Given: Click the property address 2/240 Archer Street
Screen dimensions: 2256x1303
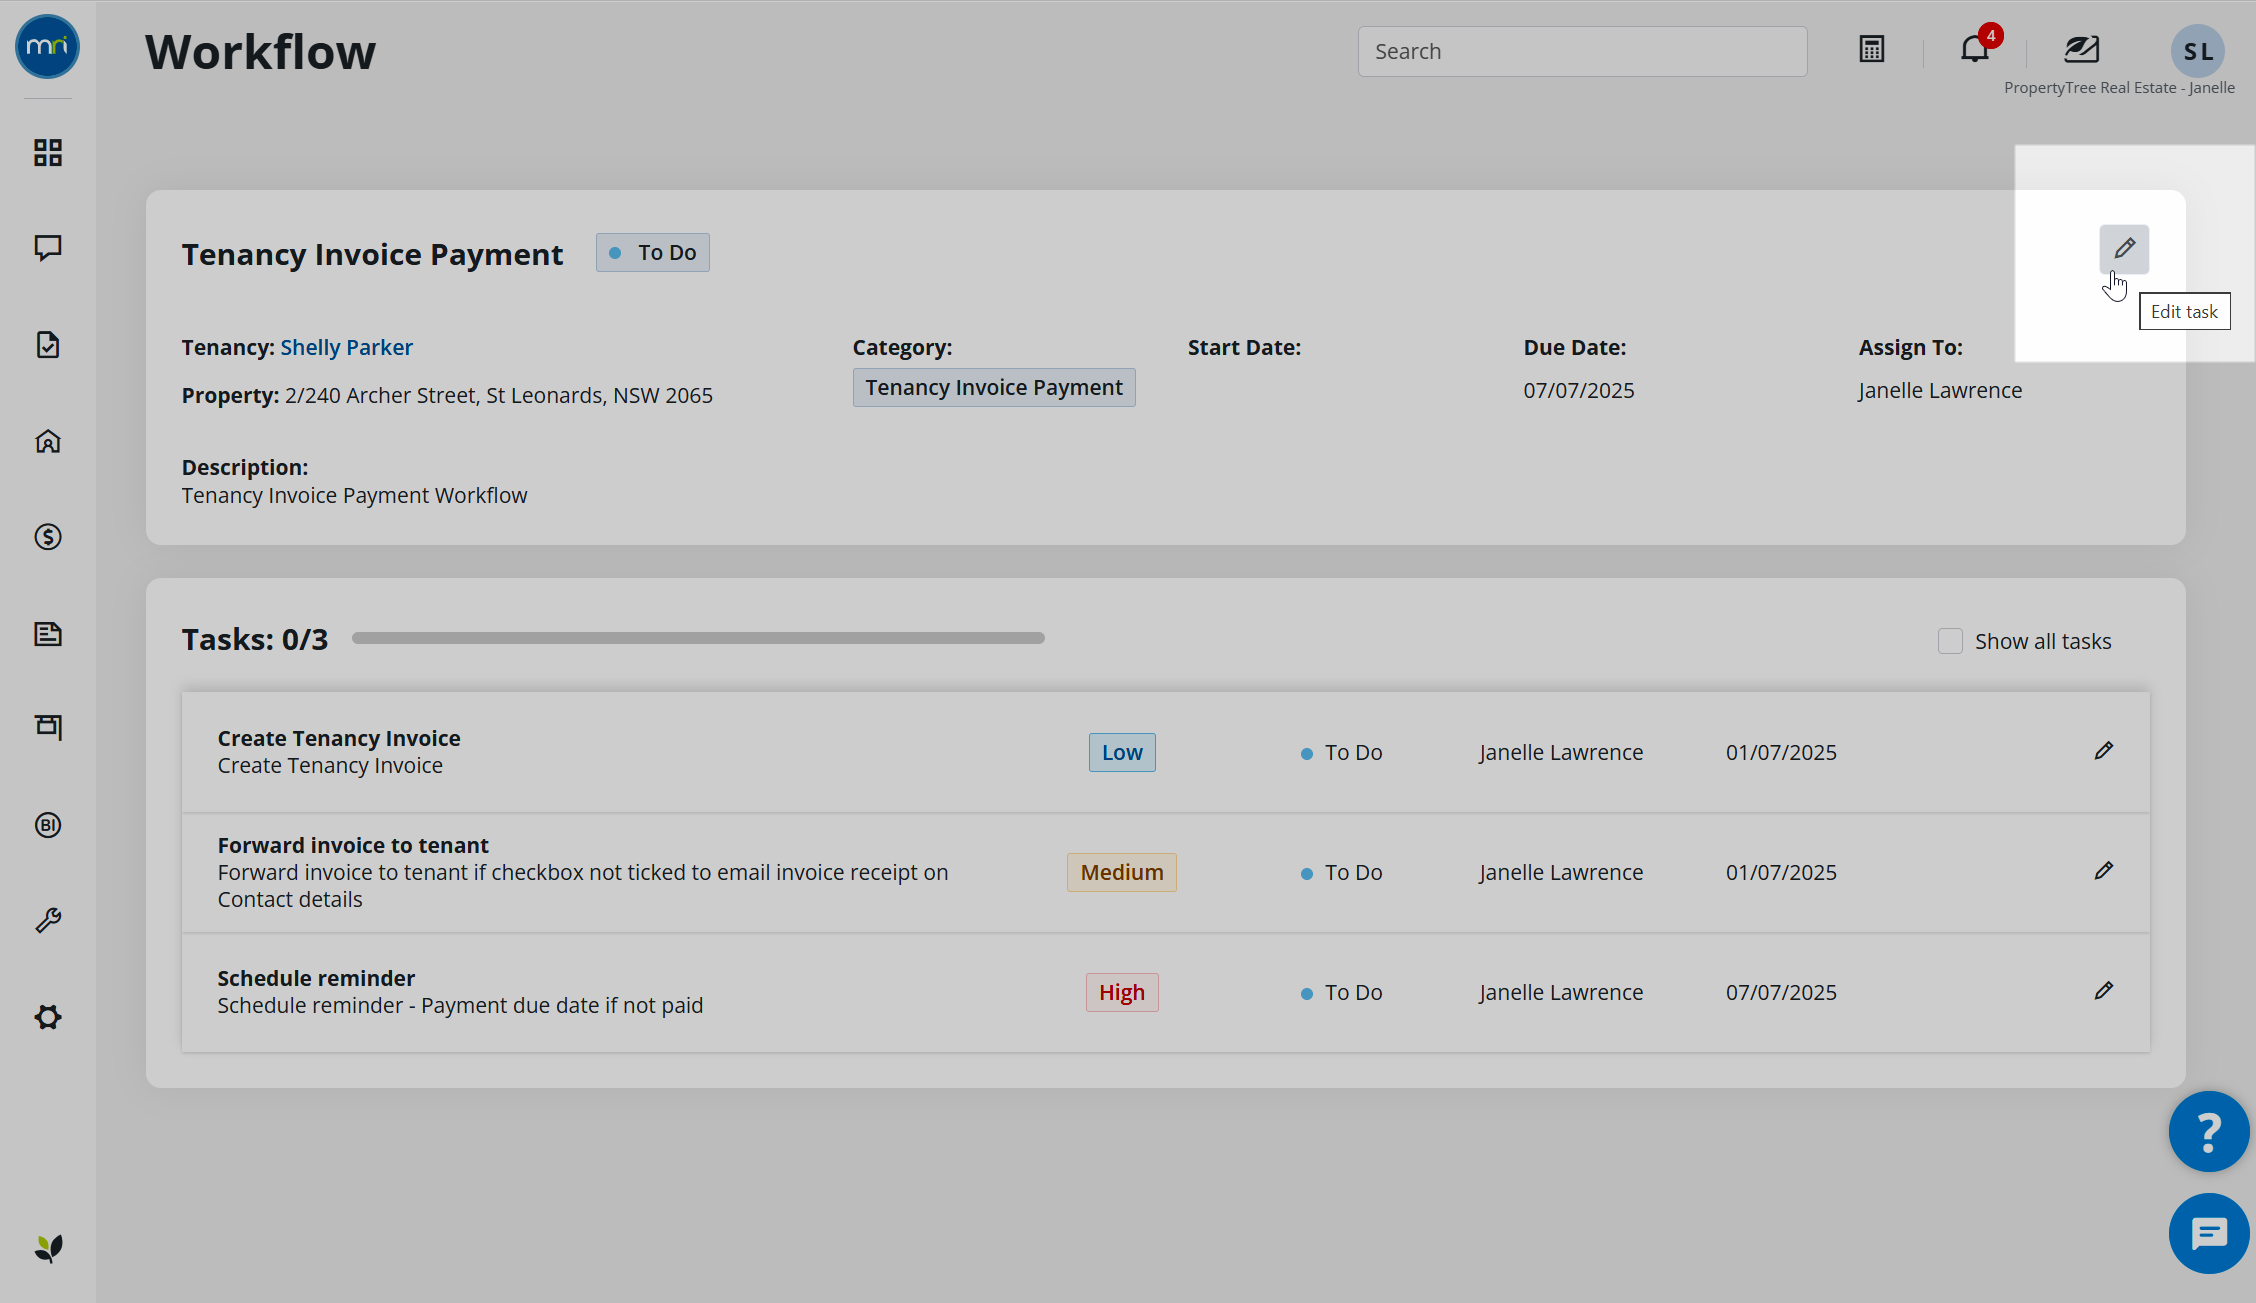Looking at the screenshot, I should [x=499, y=395].
